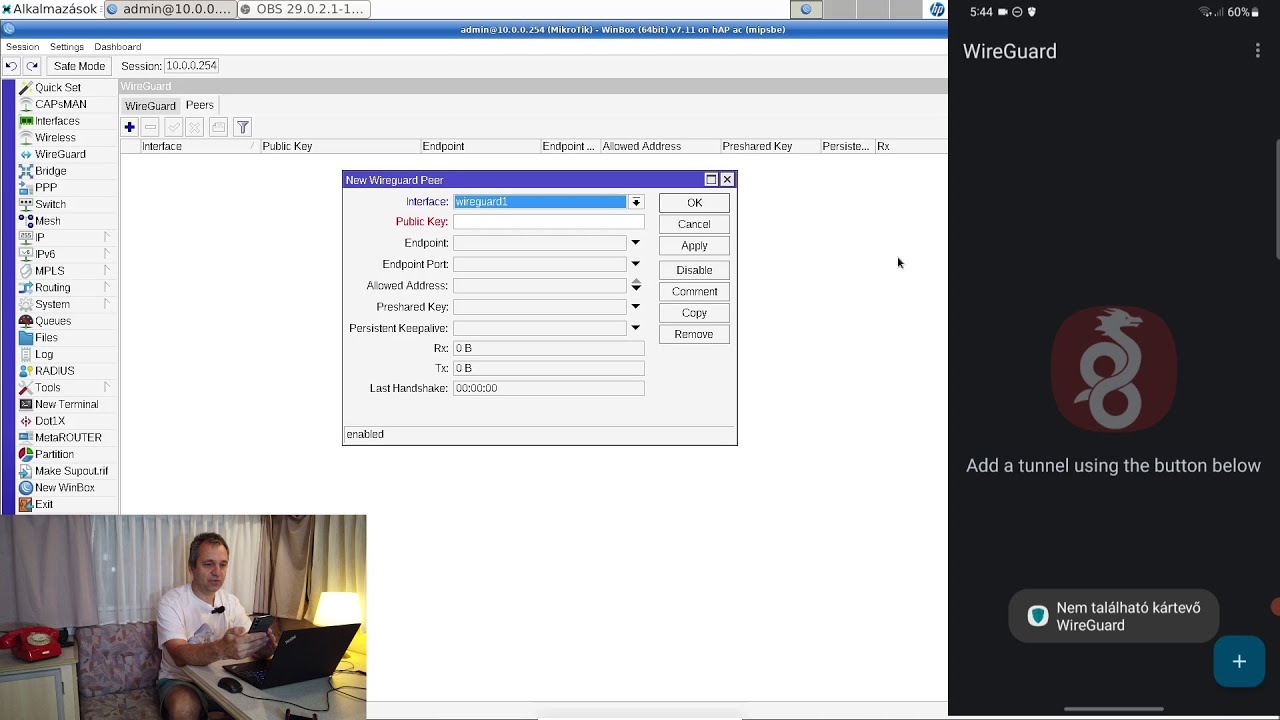Image resolution: width=1280 pixels, height=720 pixels.
Task: Open Queues in sidebar
Action: (x=53, y=321)
